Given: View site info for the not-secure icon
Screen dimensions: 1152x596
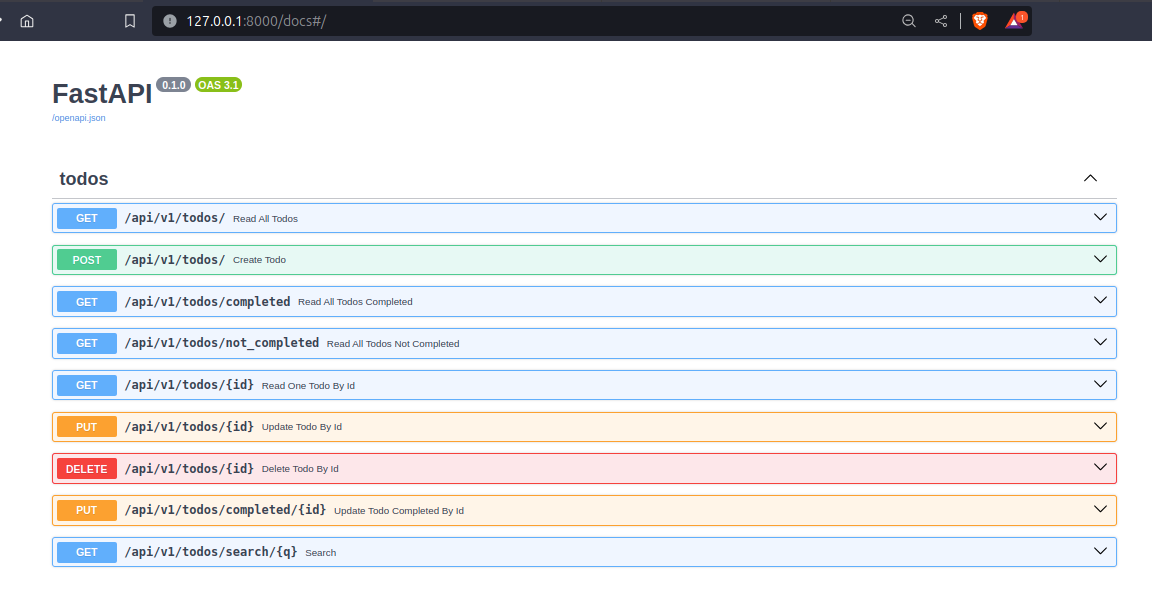Looking at the screenshot, I should [170, 21].
